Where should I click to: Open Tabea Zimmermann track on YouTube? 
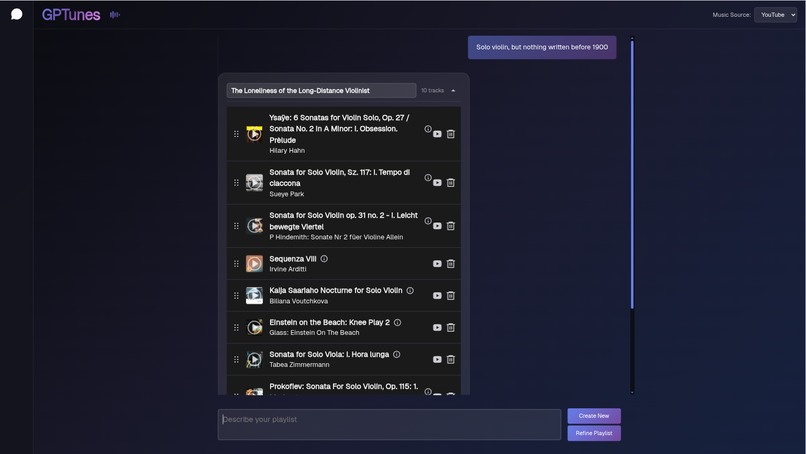(437, 359)
